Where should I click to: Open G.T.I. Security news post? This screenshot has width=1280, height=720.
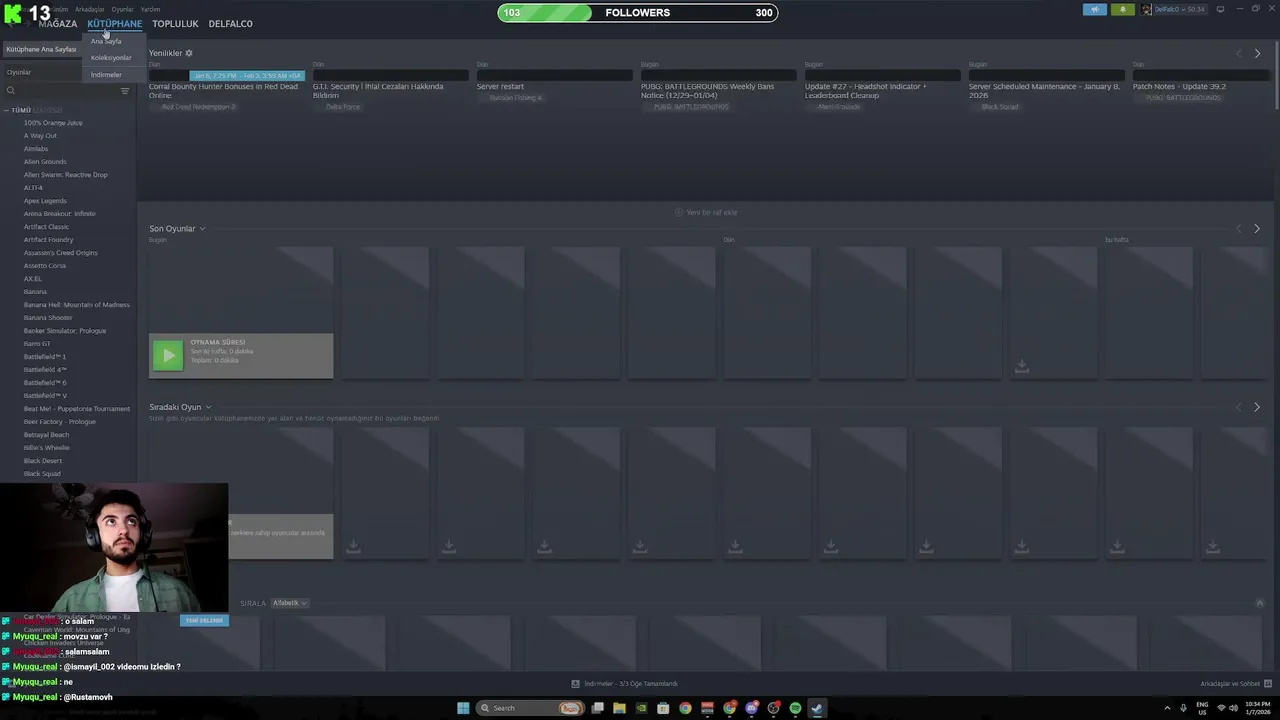[x=378, y=91]
